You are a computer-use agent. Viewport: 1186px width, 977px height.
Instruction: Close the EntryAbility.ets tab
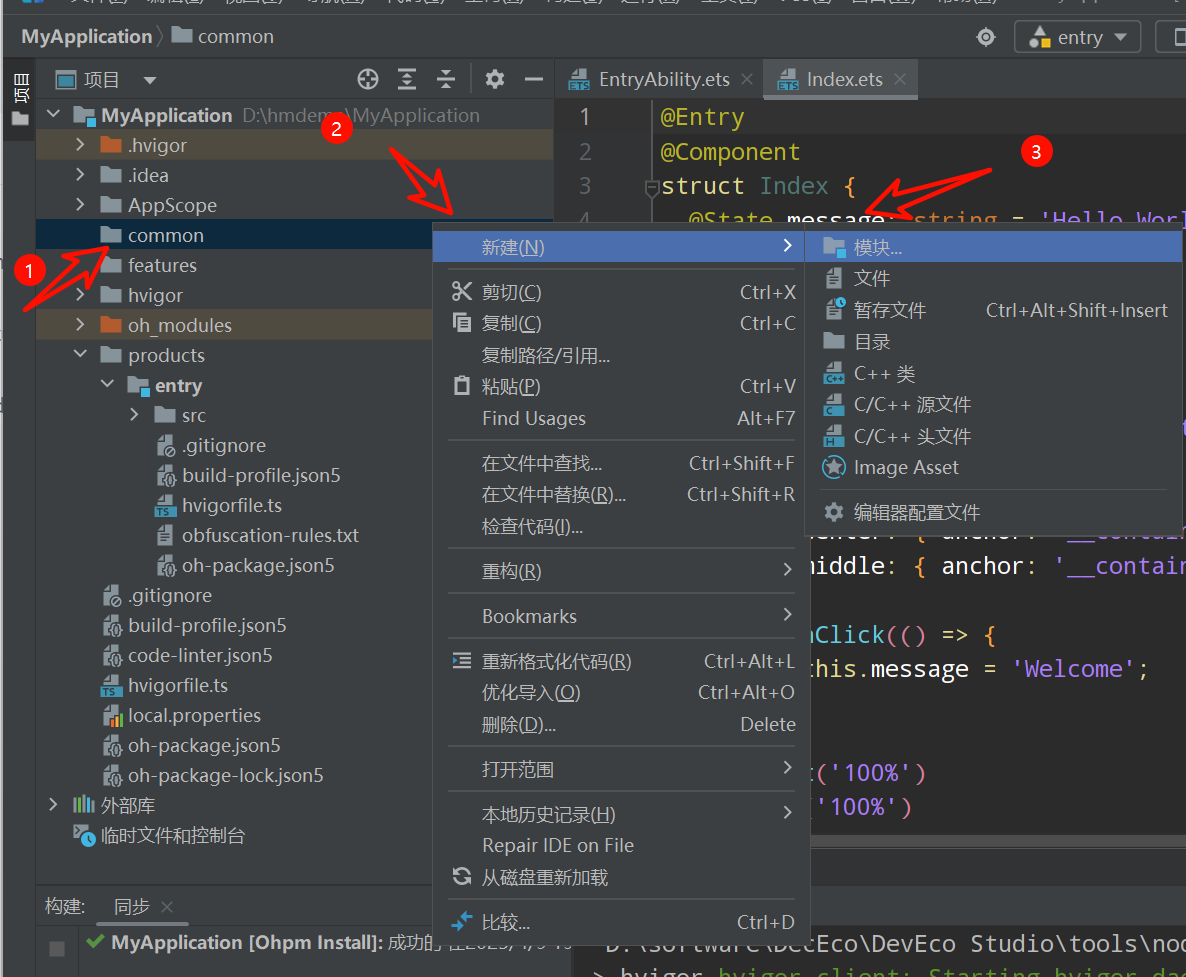coord(747,79)
